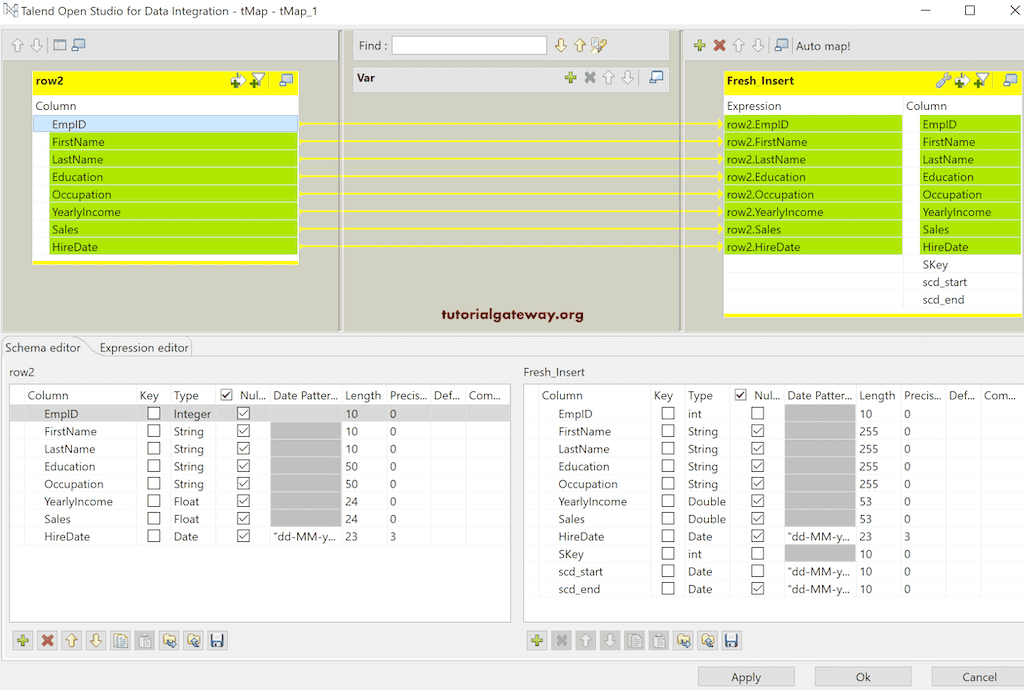Click the highlight-all matches icon beside Find
The image size is (1024, 690).
point(596,45)
